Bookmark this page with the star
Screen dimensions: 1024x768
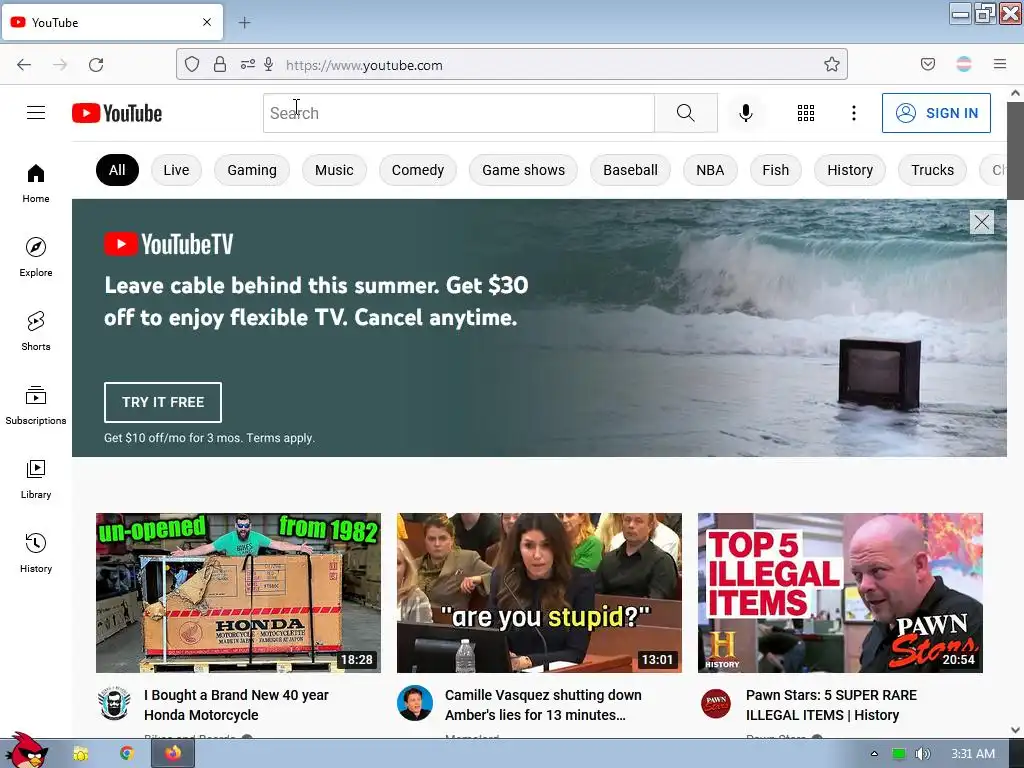pos(831,64)
